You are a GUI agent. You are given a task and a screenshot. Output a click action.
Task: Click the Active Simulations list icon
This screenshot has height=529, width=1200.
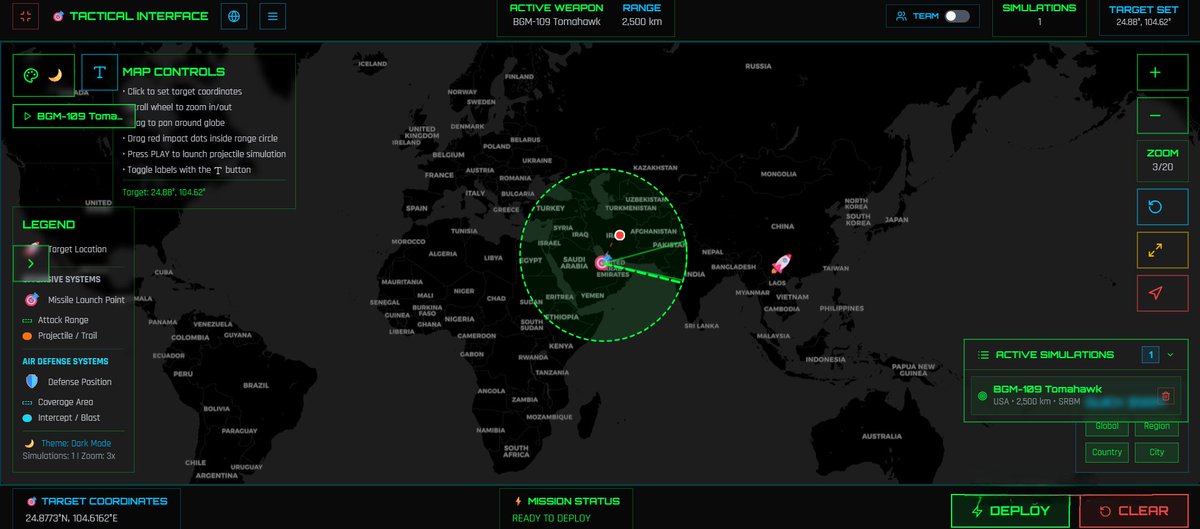point(983,354)
